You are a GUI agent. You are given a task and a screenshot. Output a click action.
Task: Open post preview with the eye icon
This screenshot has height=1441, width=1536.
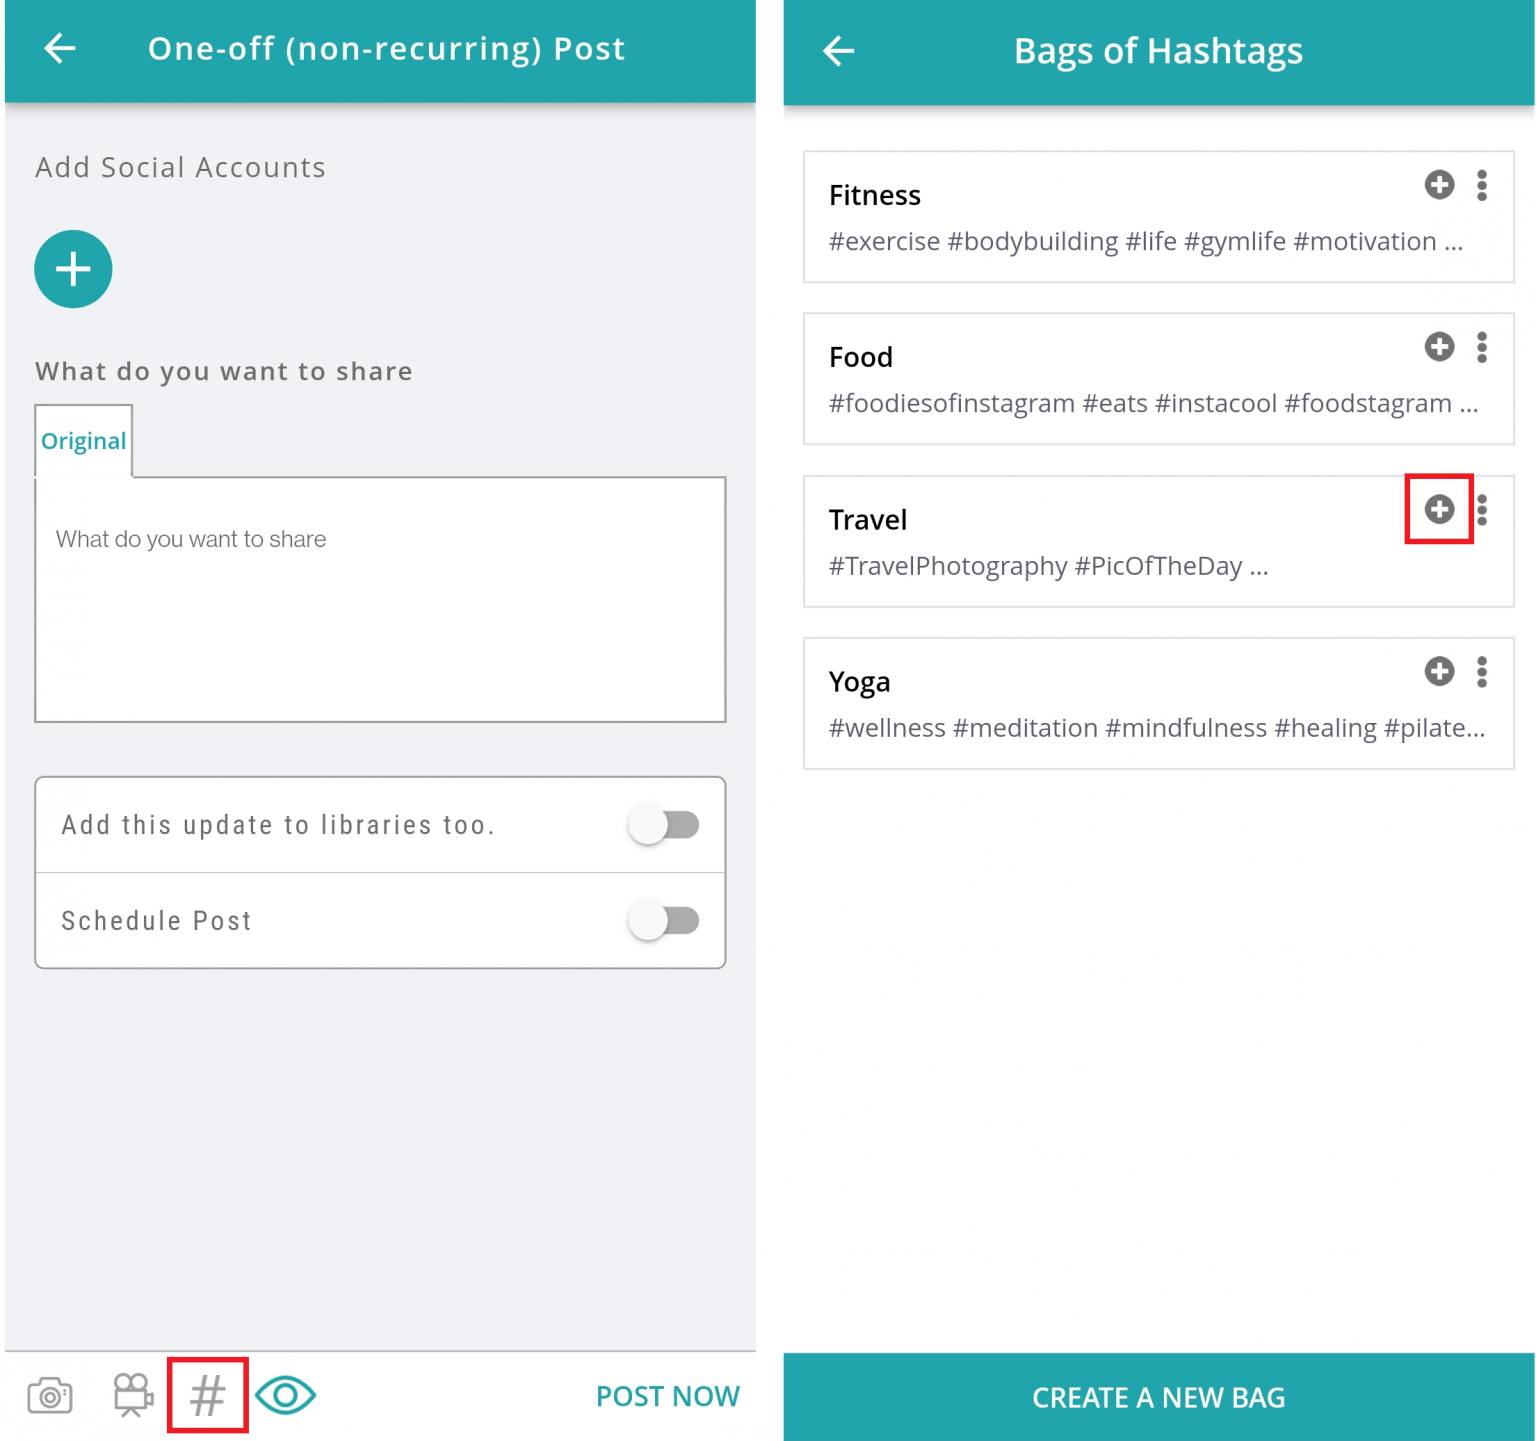coord(285,1396)
